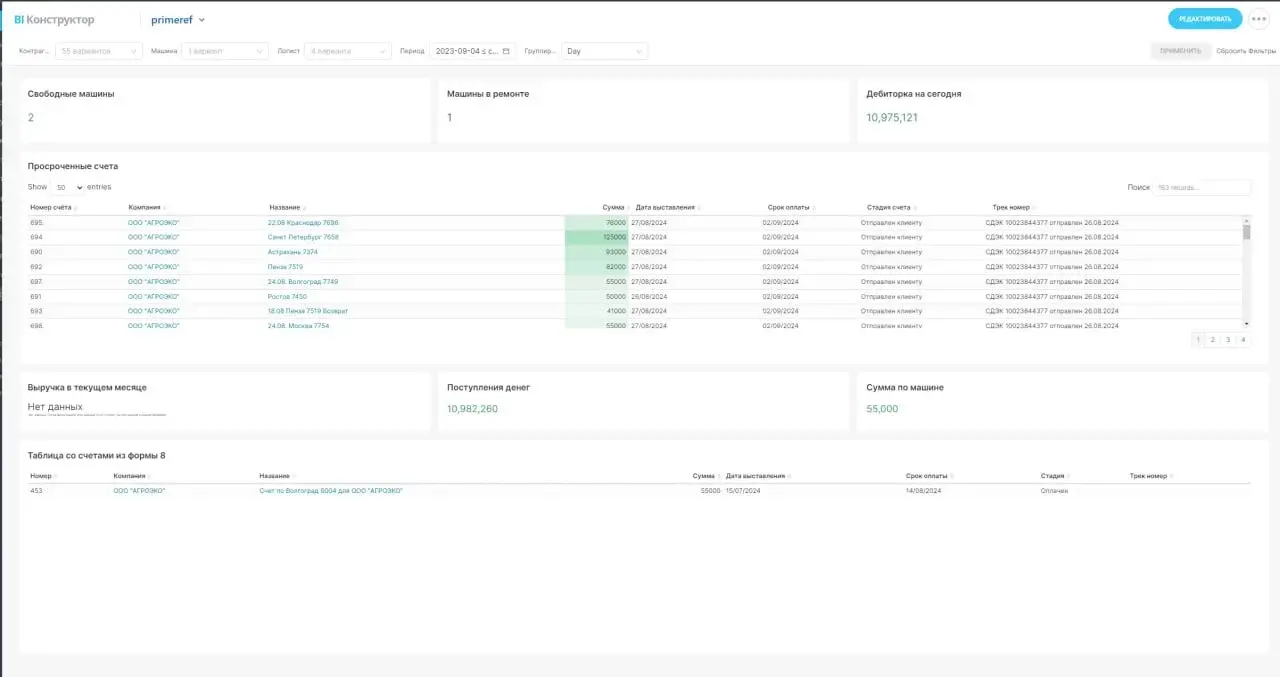This screenshot has width=1280, height=677.
Task: Open the Логист filter dropdown
Action: coord(348,51)
